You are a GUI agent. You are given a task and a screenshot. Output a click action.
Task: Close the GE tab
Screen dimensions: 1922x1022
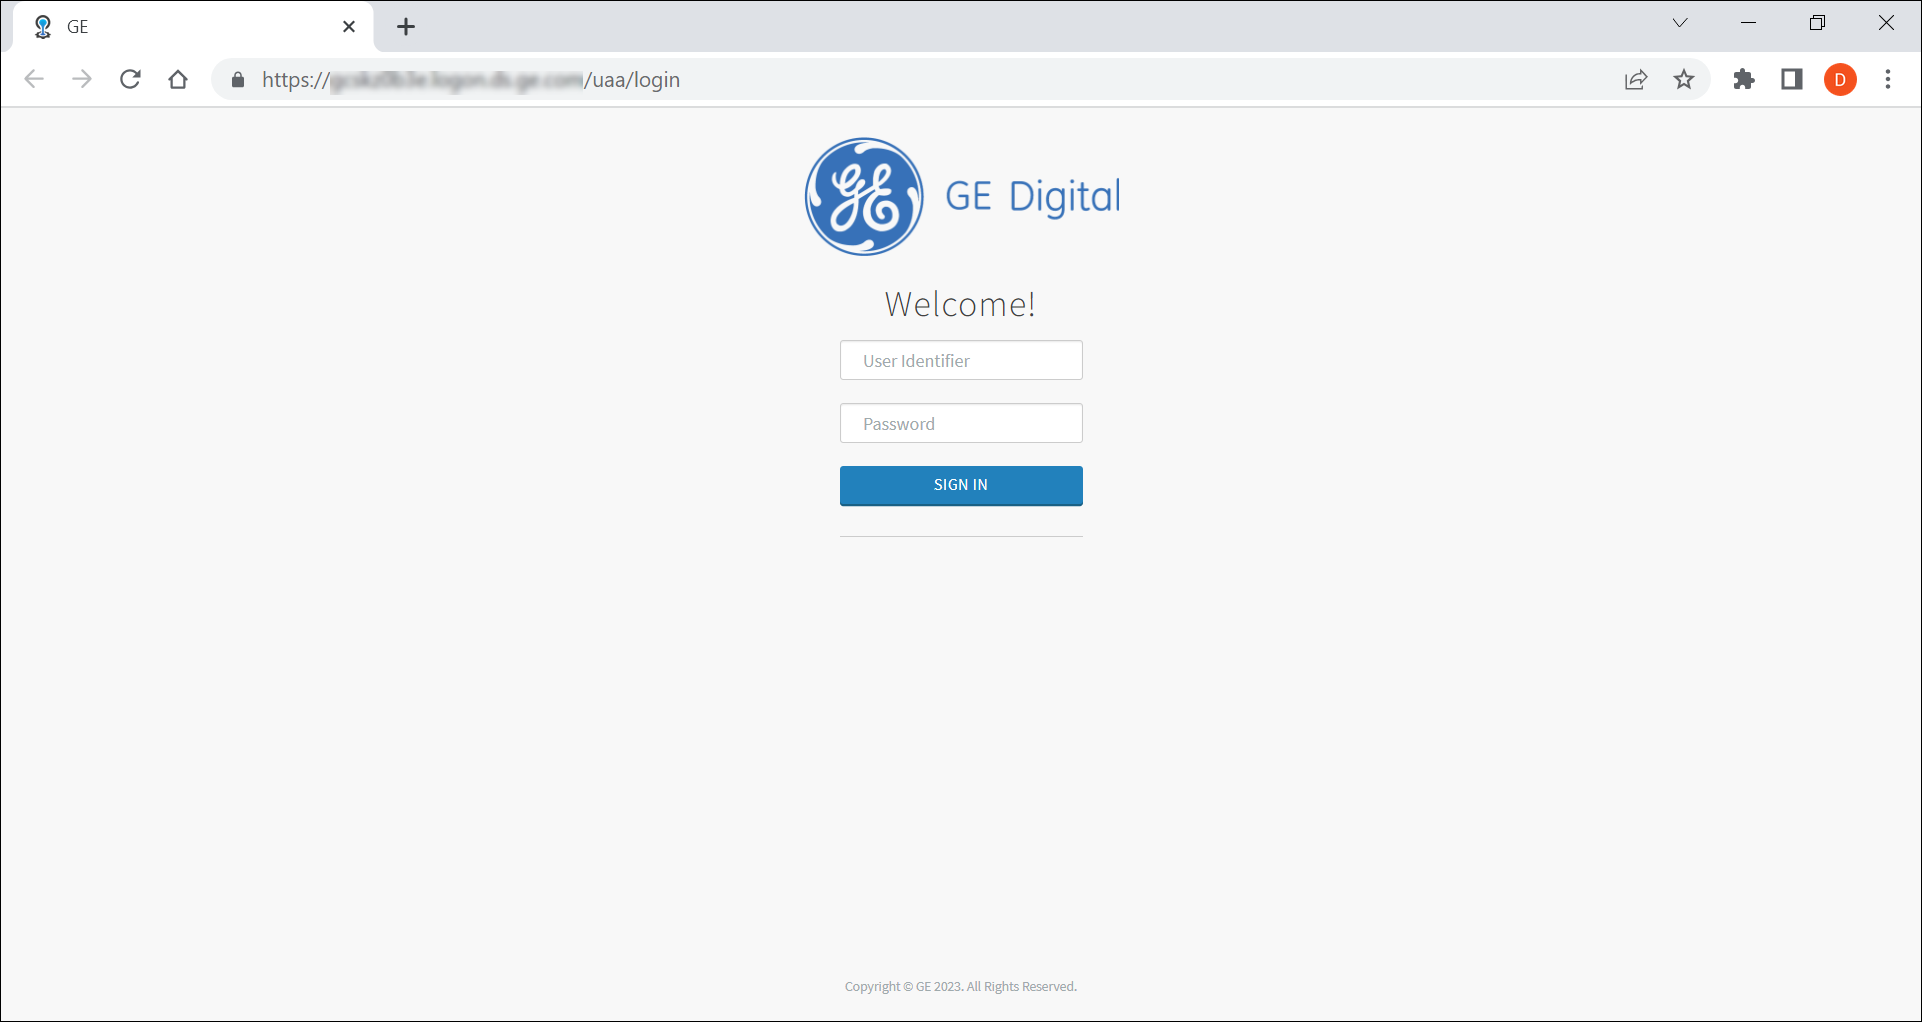[x=349, y=27]
